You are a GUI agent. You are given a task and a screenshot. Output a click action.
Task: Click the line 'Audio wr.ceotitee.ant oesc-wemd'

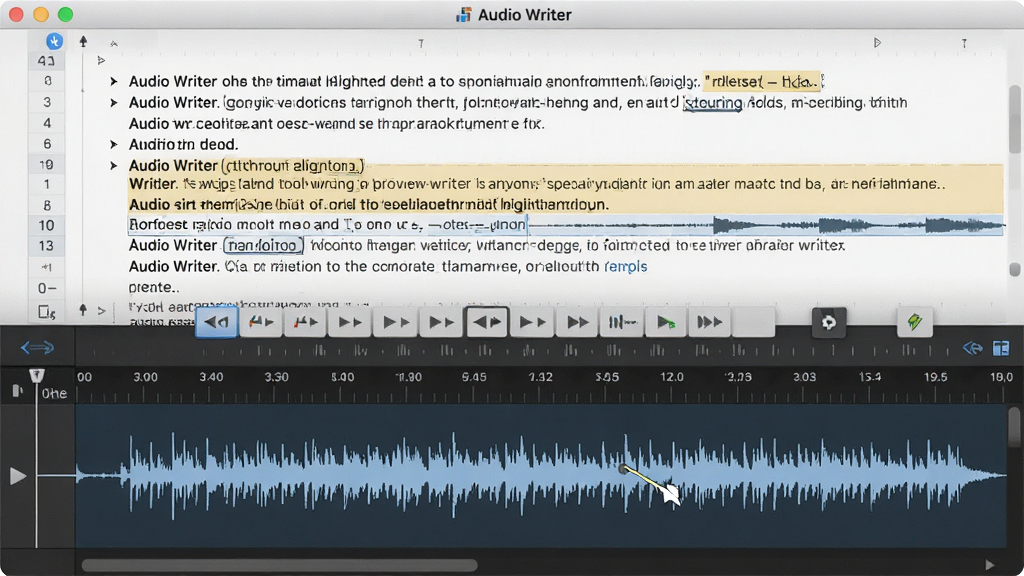(336, 123)
